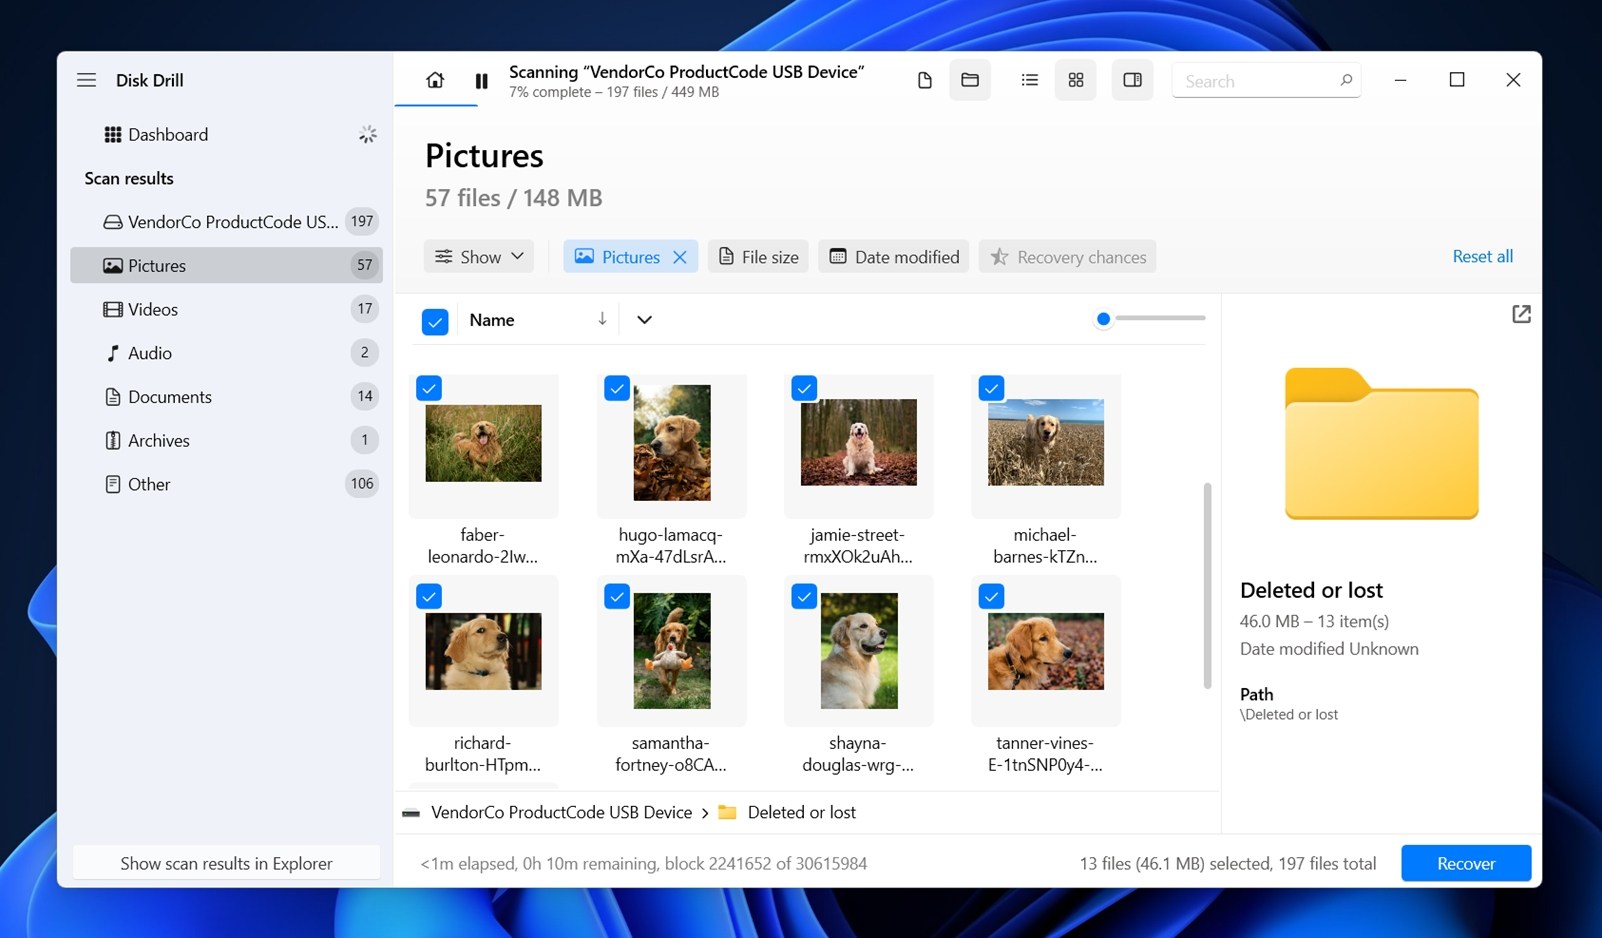Open the hamburger menu
This screenshot has width=1602, height=938.
click(x=87, y=80)
